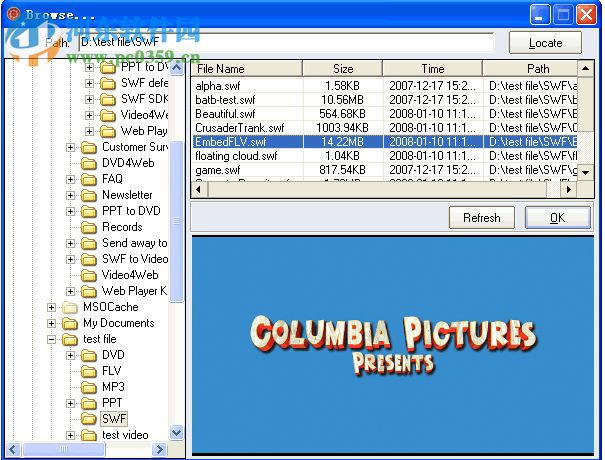
Task: Click the Locate button
Action: click(x=545, y=42)
